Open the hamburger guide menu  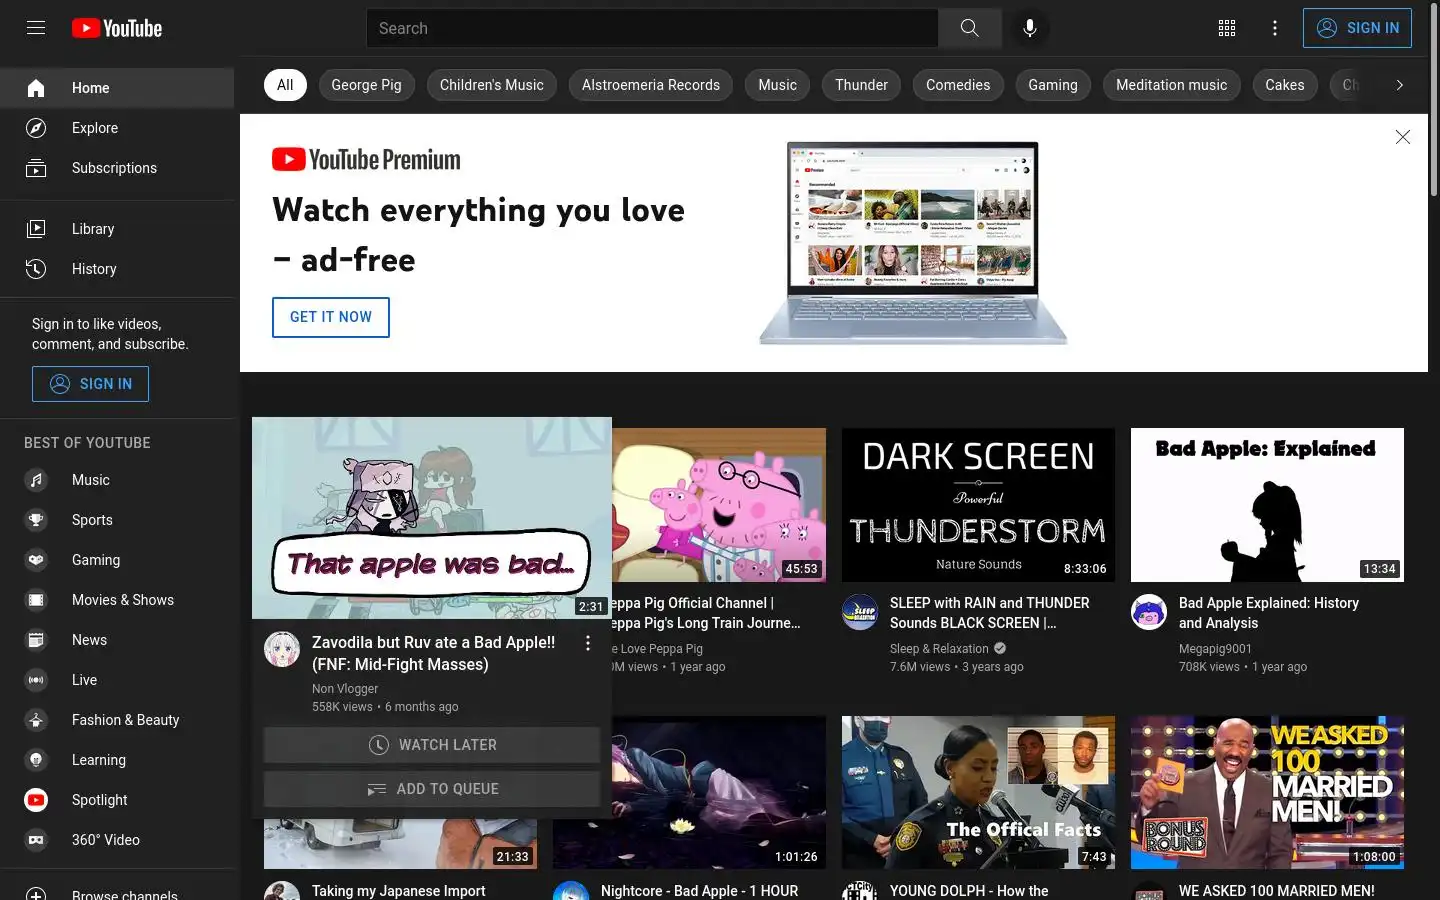tap(36, 28)
